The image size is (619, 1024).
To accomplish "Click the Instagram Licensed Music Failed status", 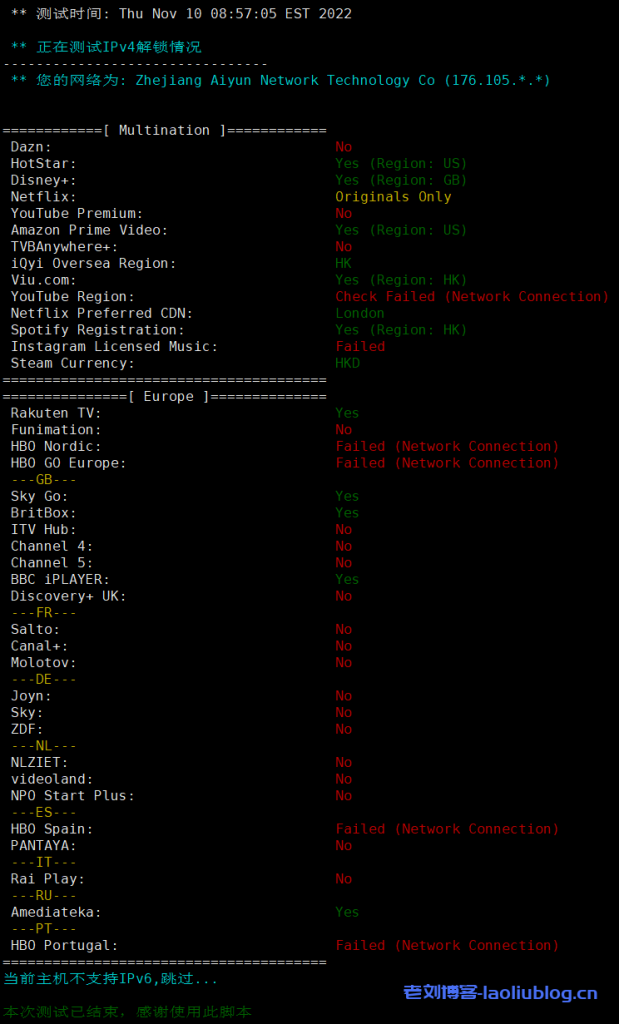I will [360, 347].
